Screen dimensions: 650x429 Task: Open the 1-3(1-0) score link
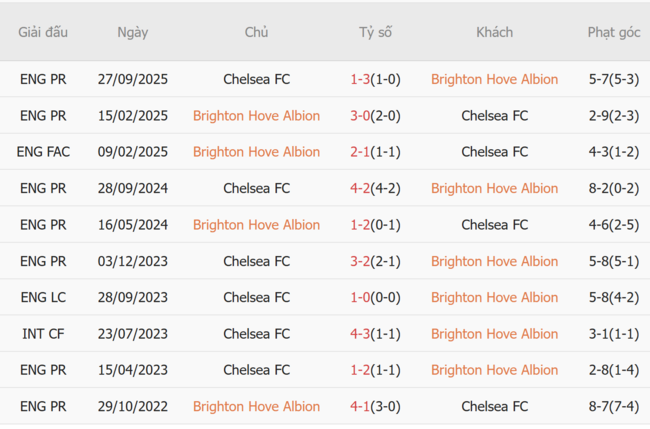[x=375, y=79]
